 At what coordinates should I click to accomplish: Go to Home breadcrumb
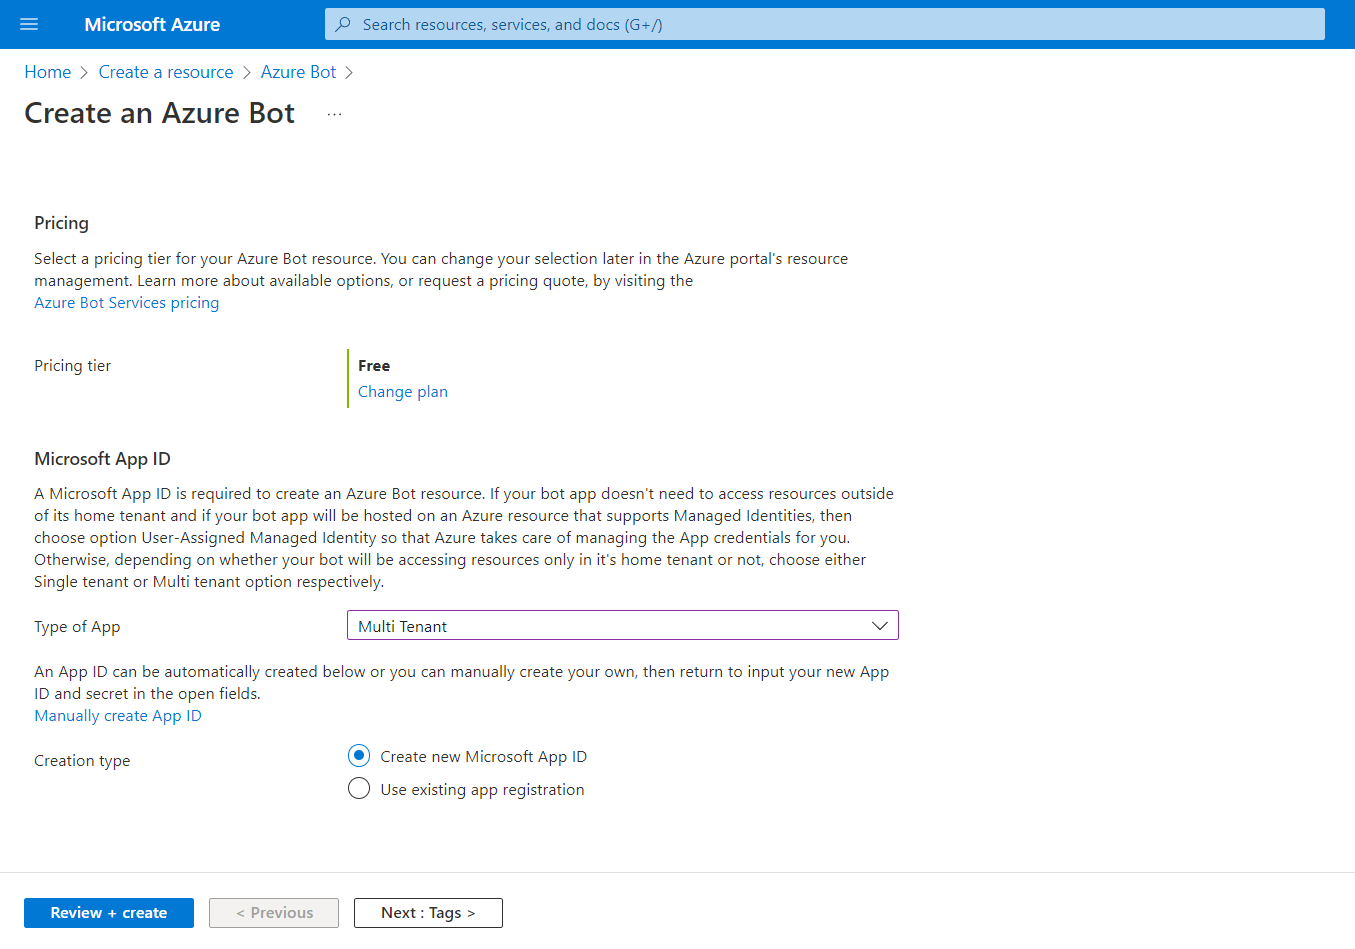[48, 72]
